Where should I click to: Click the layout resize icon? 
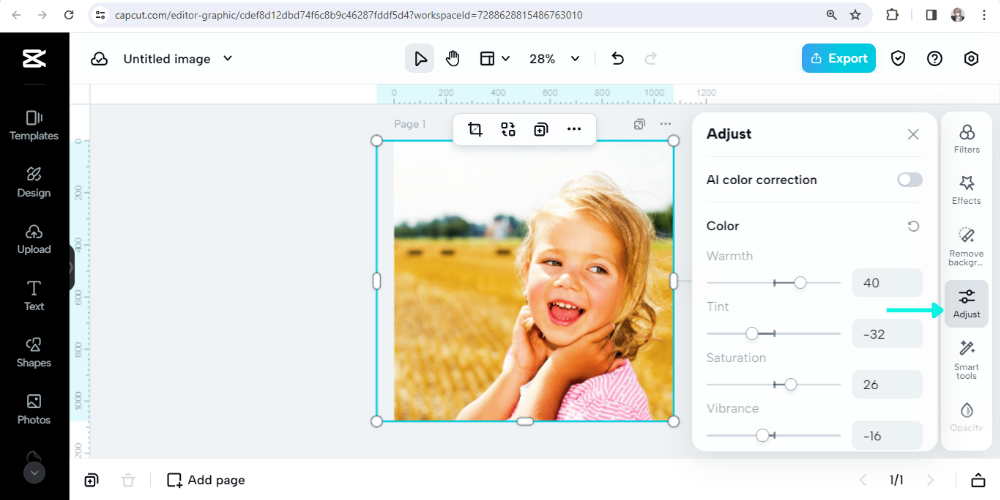point(487,59)
